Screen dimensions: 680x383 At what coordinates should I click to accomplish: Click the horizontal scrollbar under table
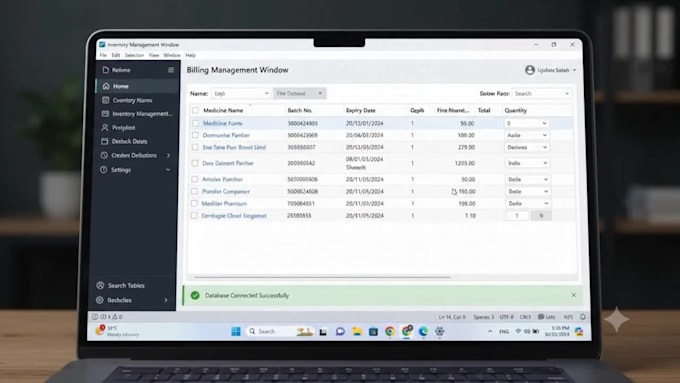tap(322, 277)
